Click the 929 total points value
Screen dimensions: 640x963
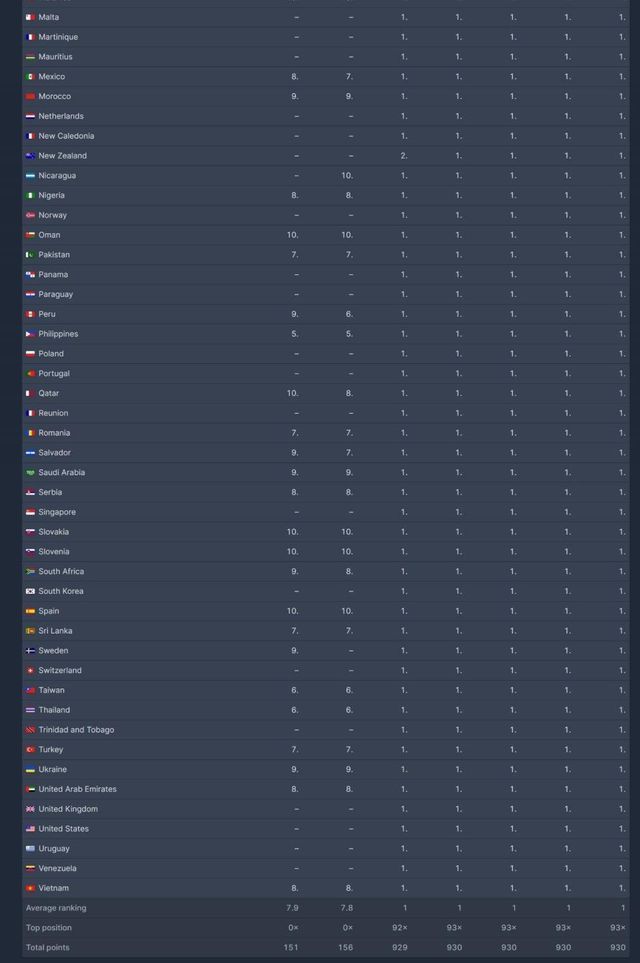[402, 947]
